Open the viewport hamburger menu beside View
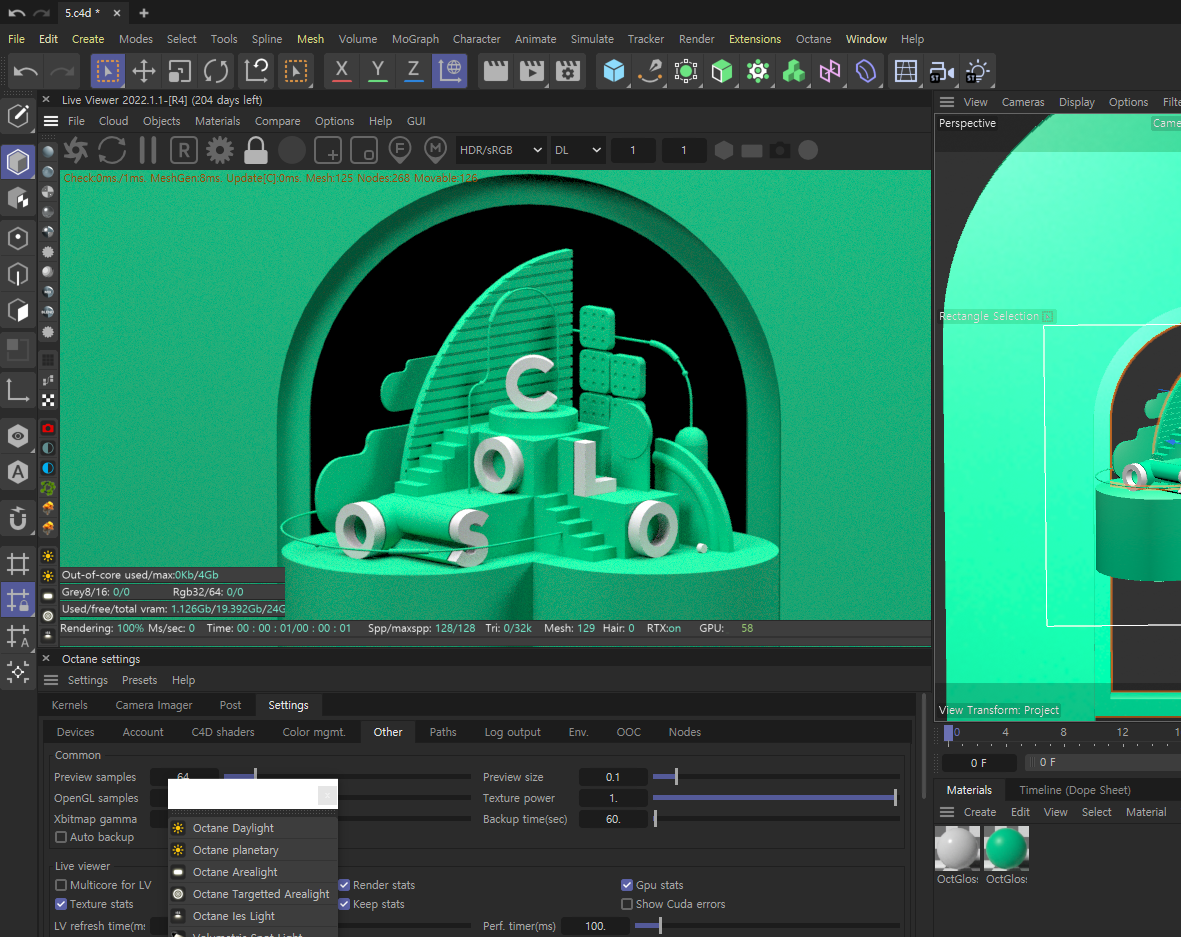This screenshot has height=937, width=1181. point(947,102)
